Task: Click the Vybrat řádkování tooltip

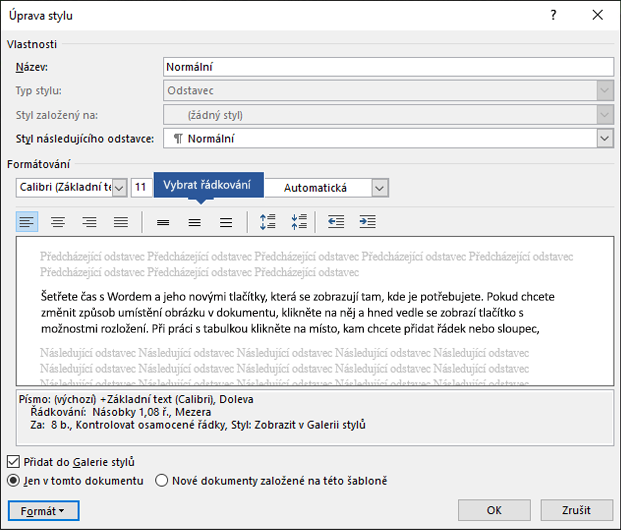Action: (x=208, y=185)
